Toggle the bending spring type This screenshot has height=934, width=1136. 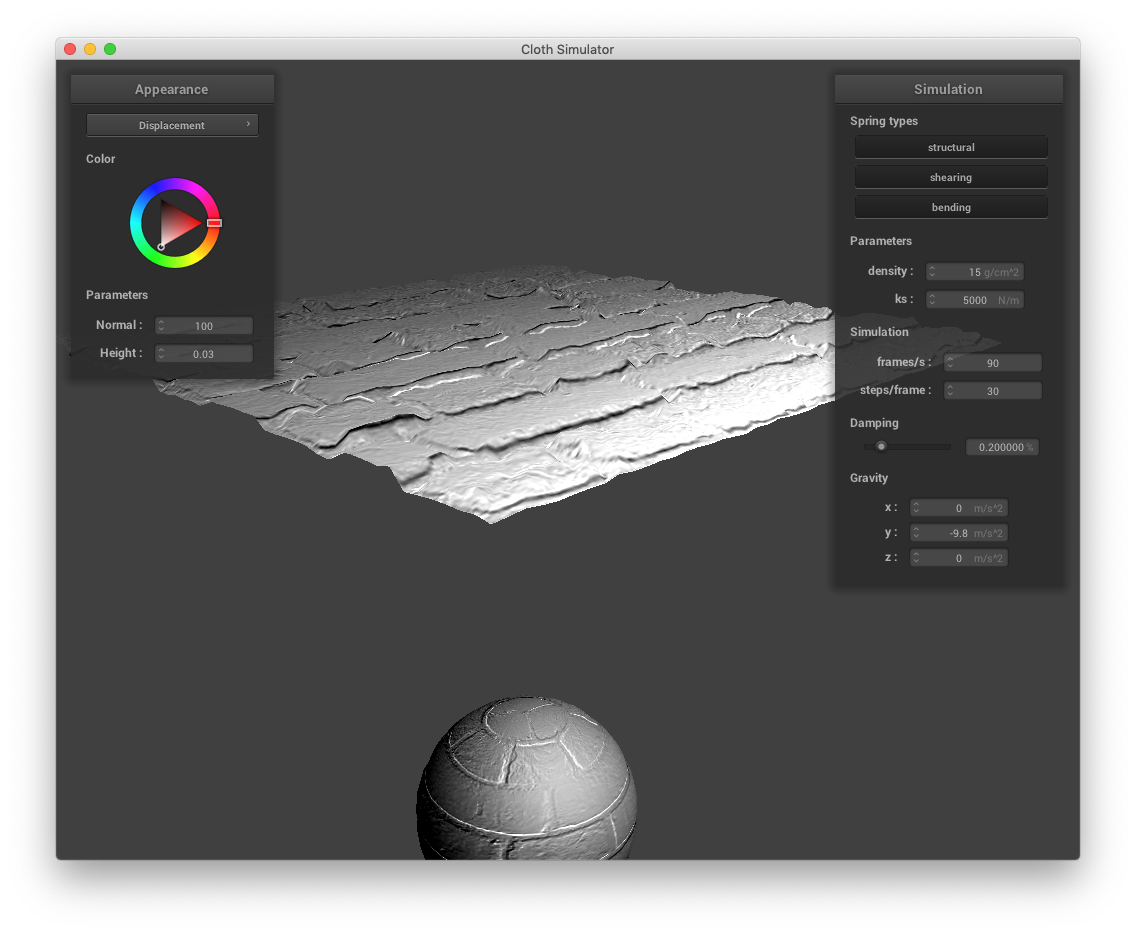click(951, 207)
